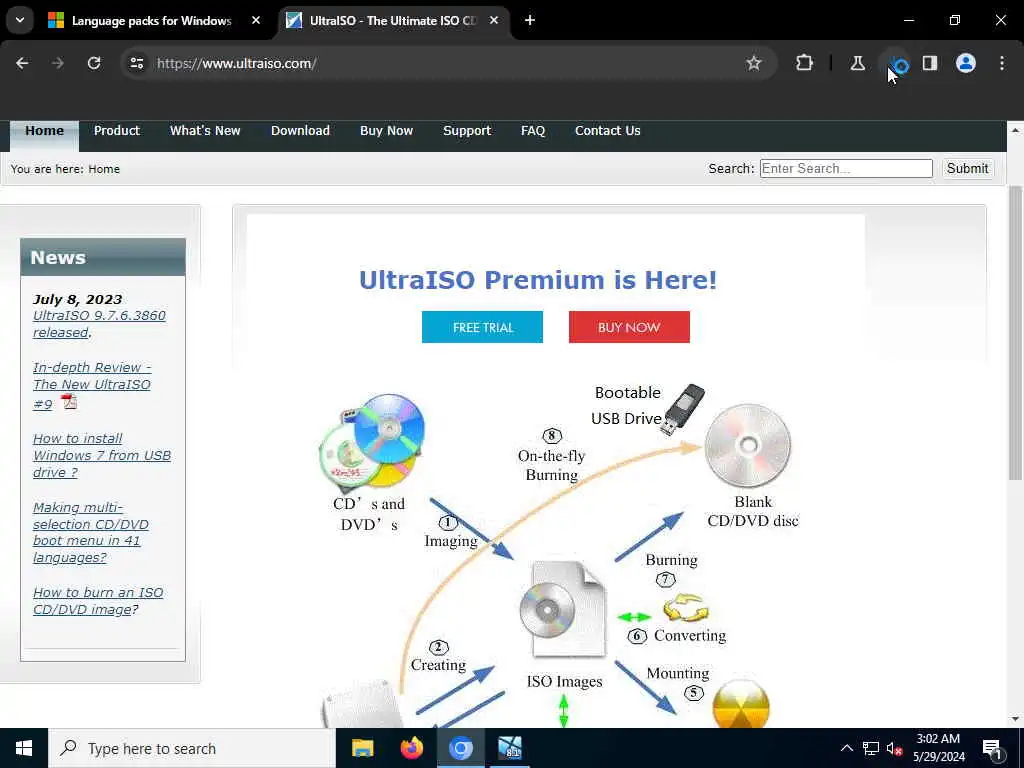
Task: Open the 8.1 app taskbar icon
Action: point(509,748)
